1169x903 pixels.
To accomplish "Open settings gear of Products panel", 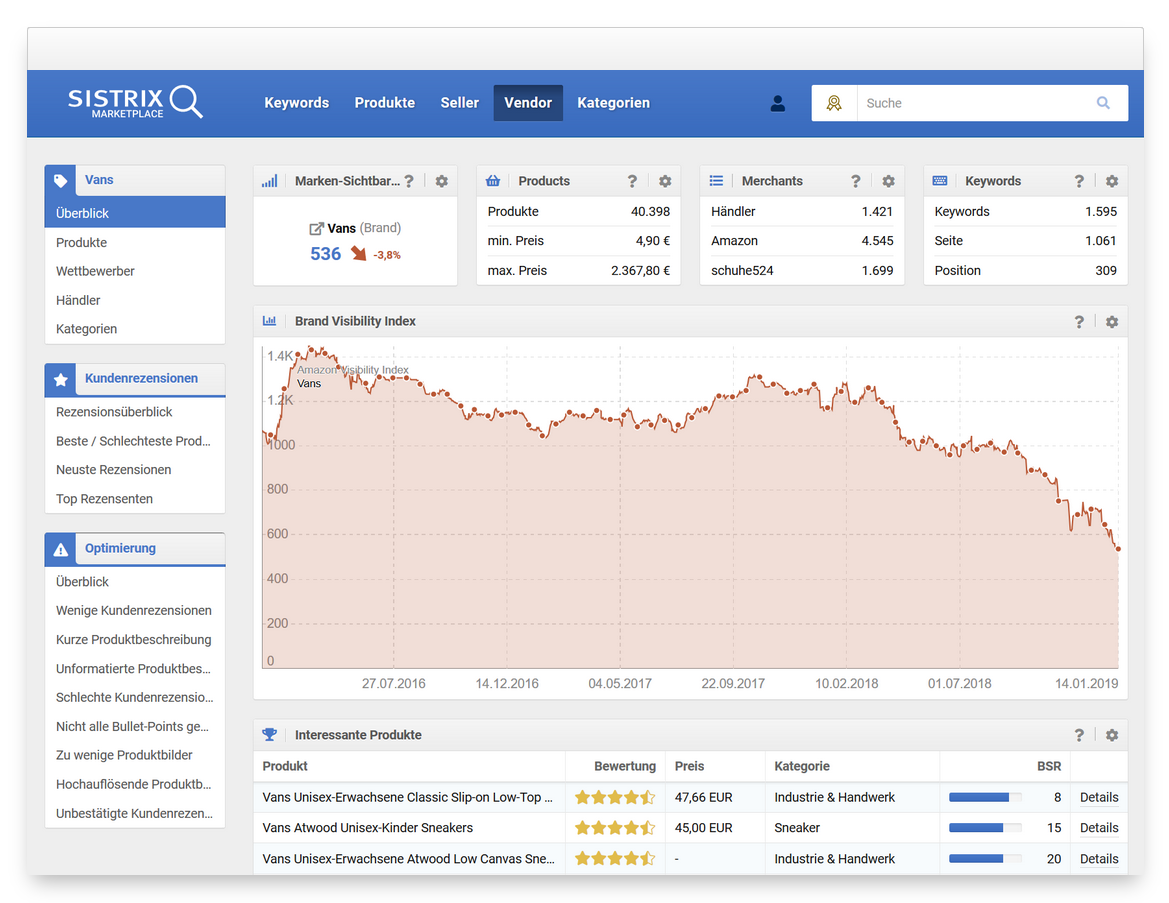I will tap(665, 181).
